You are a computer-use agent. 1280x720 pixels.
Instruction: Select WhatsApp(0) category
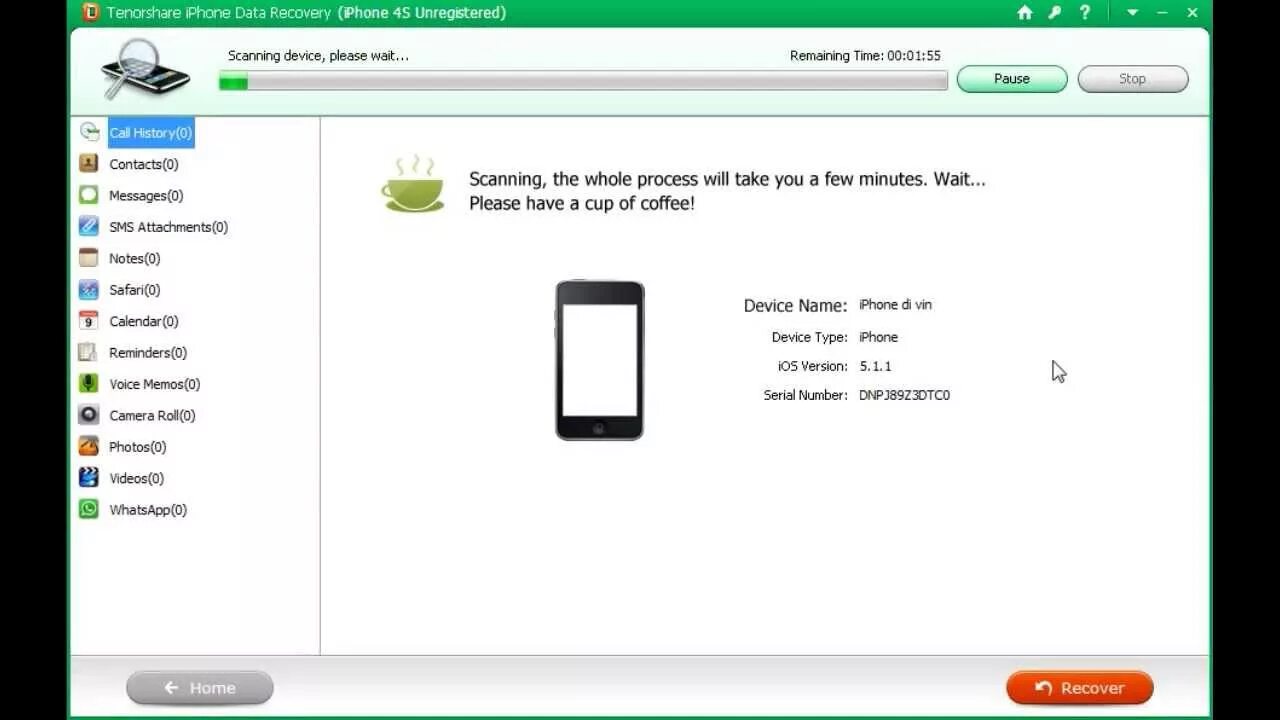(x=148, y=510)
